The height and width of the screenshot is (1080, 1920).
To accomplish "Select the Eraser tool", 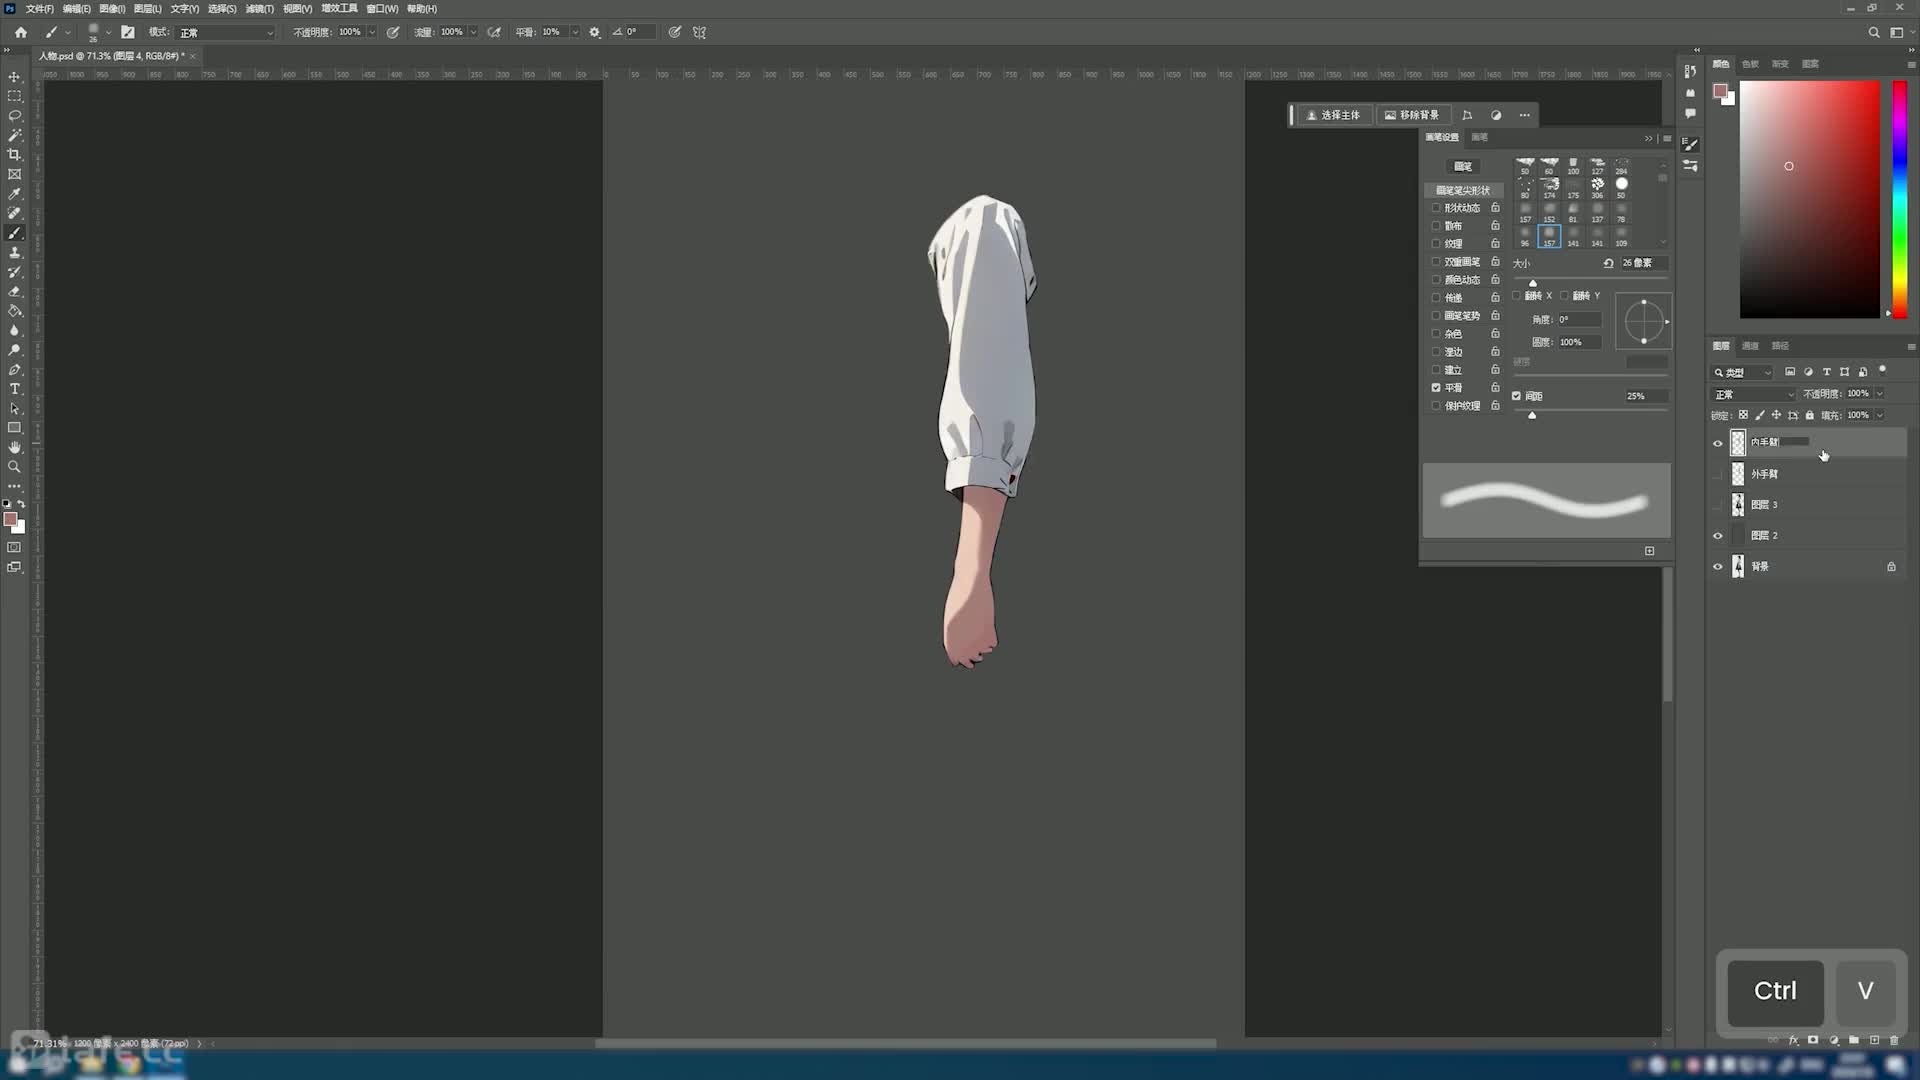I will [14, 292].
